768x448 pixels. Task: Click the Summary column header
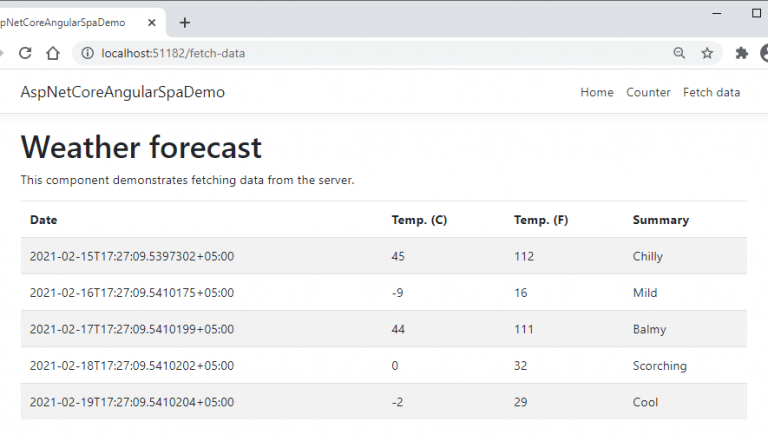[660, 220]
